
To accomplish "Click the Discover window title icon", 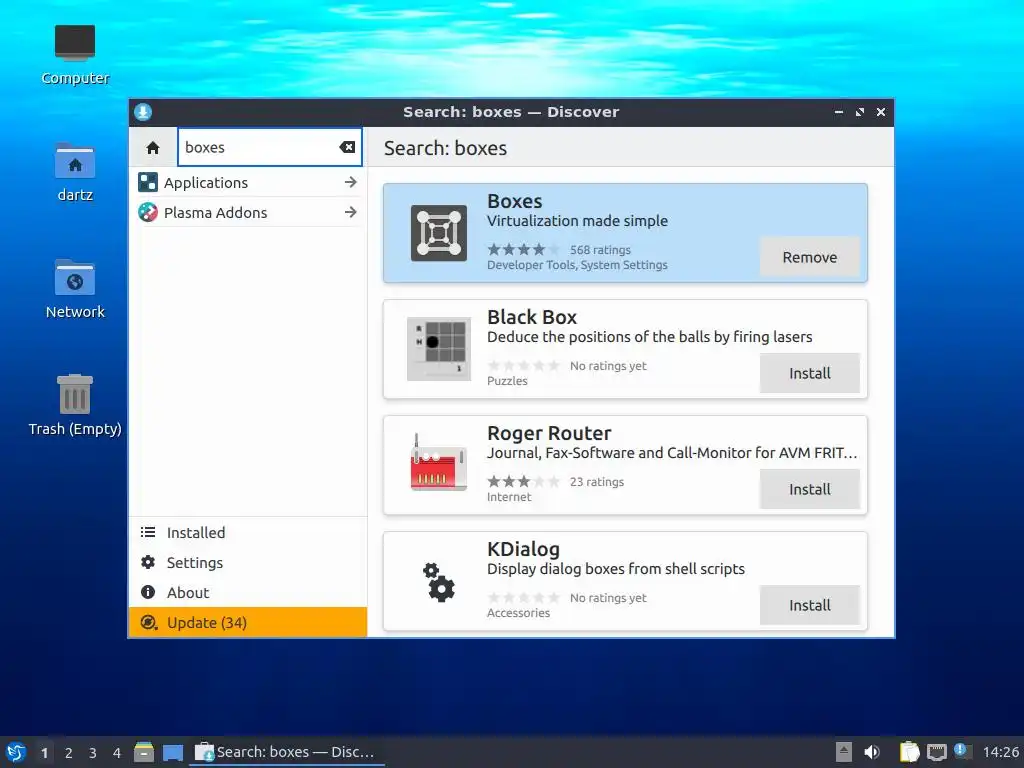I will point(143,112).
